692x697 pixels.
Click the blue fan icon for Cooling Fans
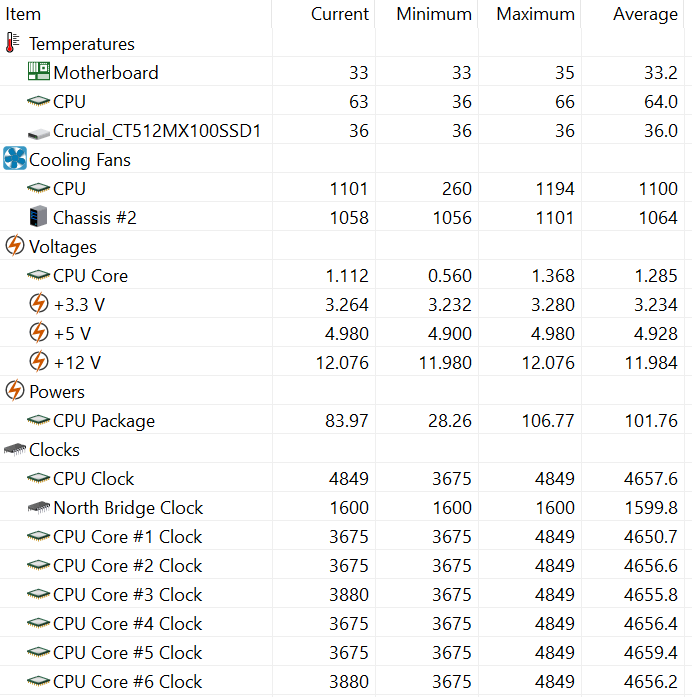pyautogui.click(x=15, y=158)
